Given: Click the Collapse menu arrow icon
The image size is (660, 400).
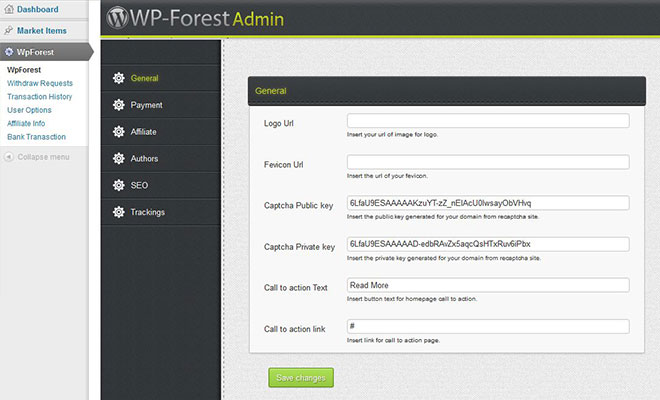Looking at the screenshot, I should point(9,157).
